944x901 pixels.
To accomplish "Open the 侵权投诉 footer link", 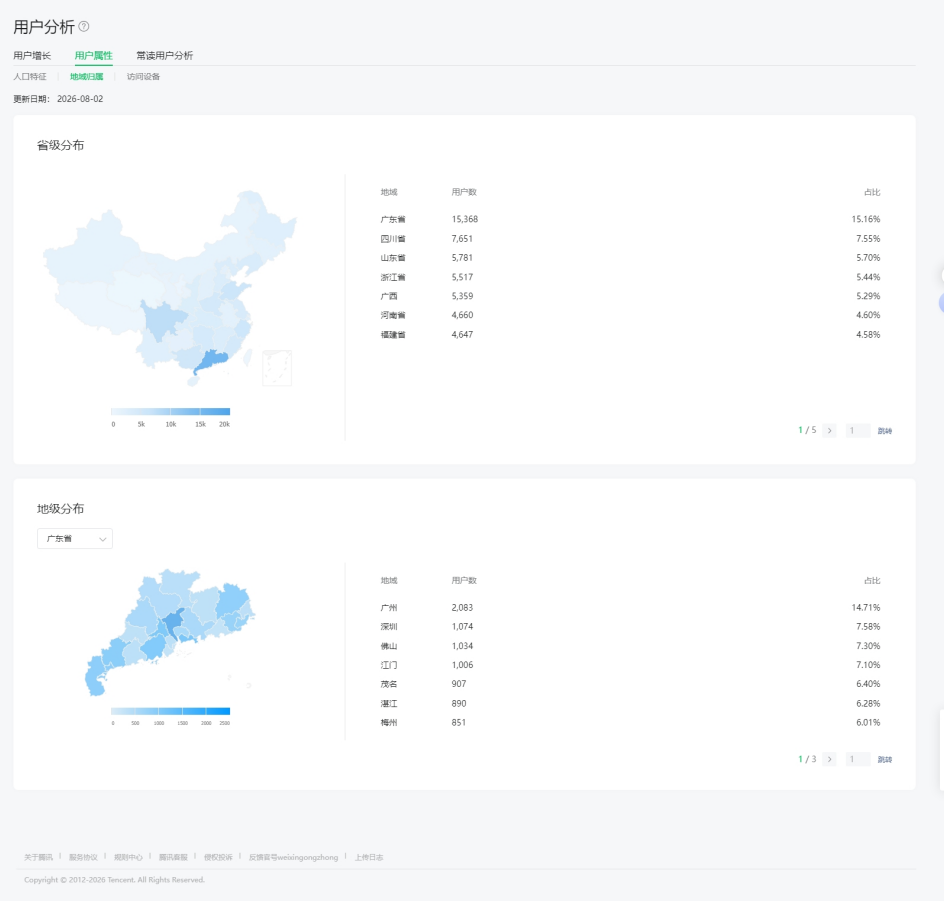I will (x=218, y=857).
